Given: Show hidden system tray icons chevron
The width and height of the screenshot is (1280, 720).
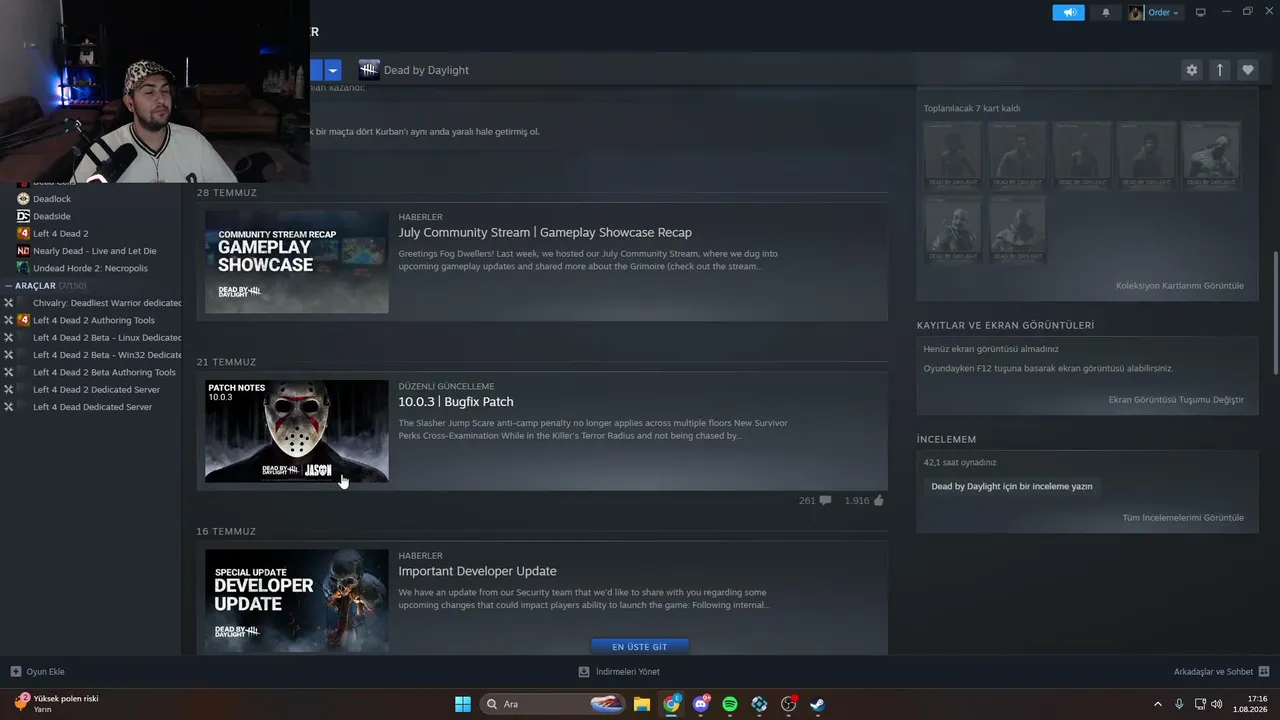Looking at the screenshot, I should tap(1158, 704).
